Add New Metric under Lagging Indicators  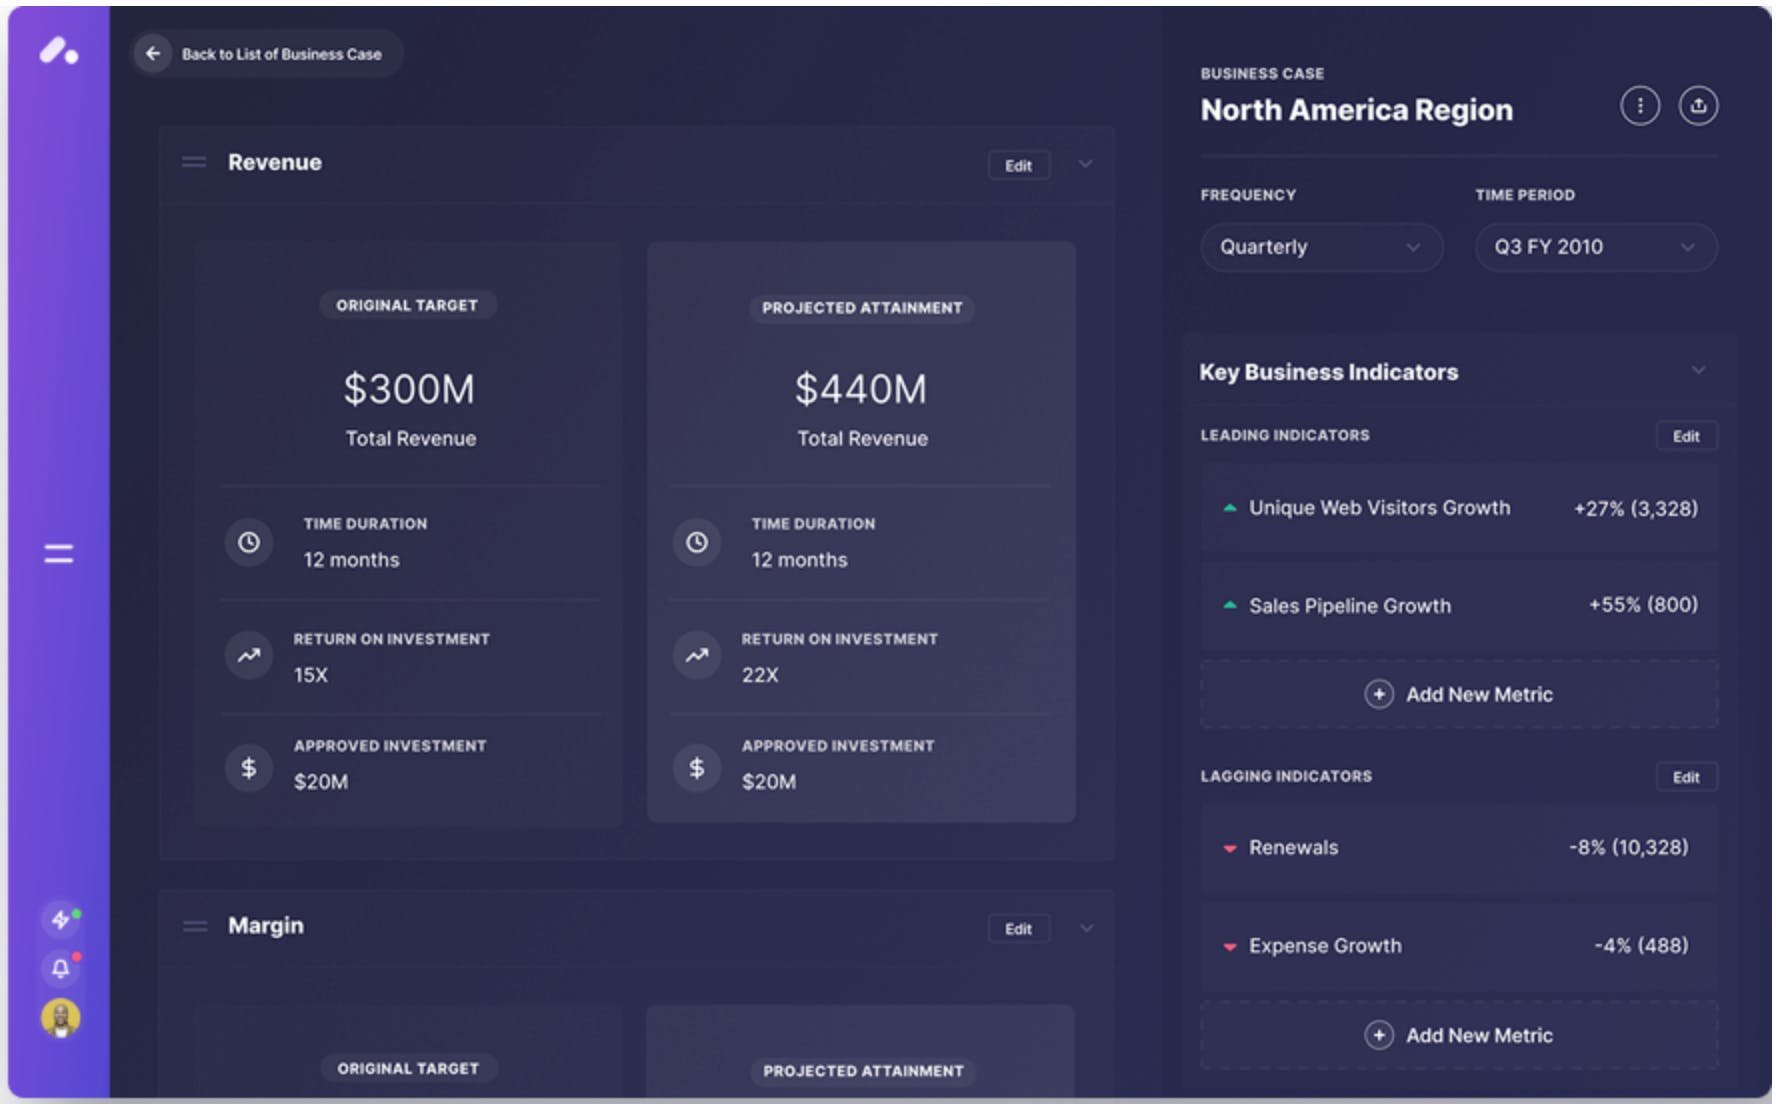pyautogui.click(x=1459, y=1035)
